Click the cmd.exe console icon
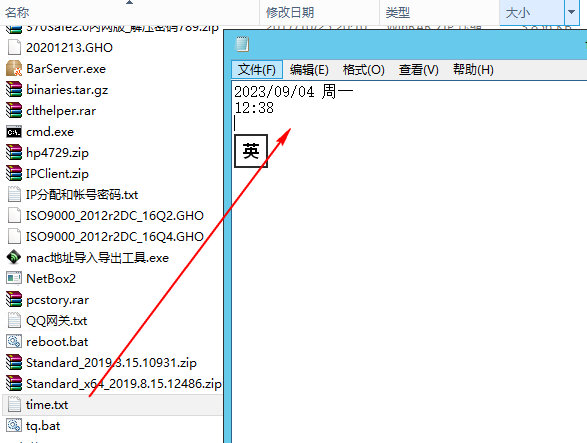 click(x=14, y=132)
